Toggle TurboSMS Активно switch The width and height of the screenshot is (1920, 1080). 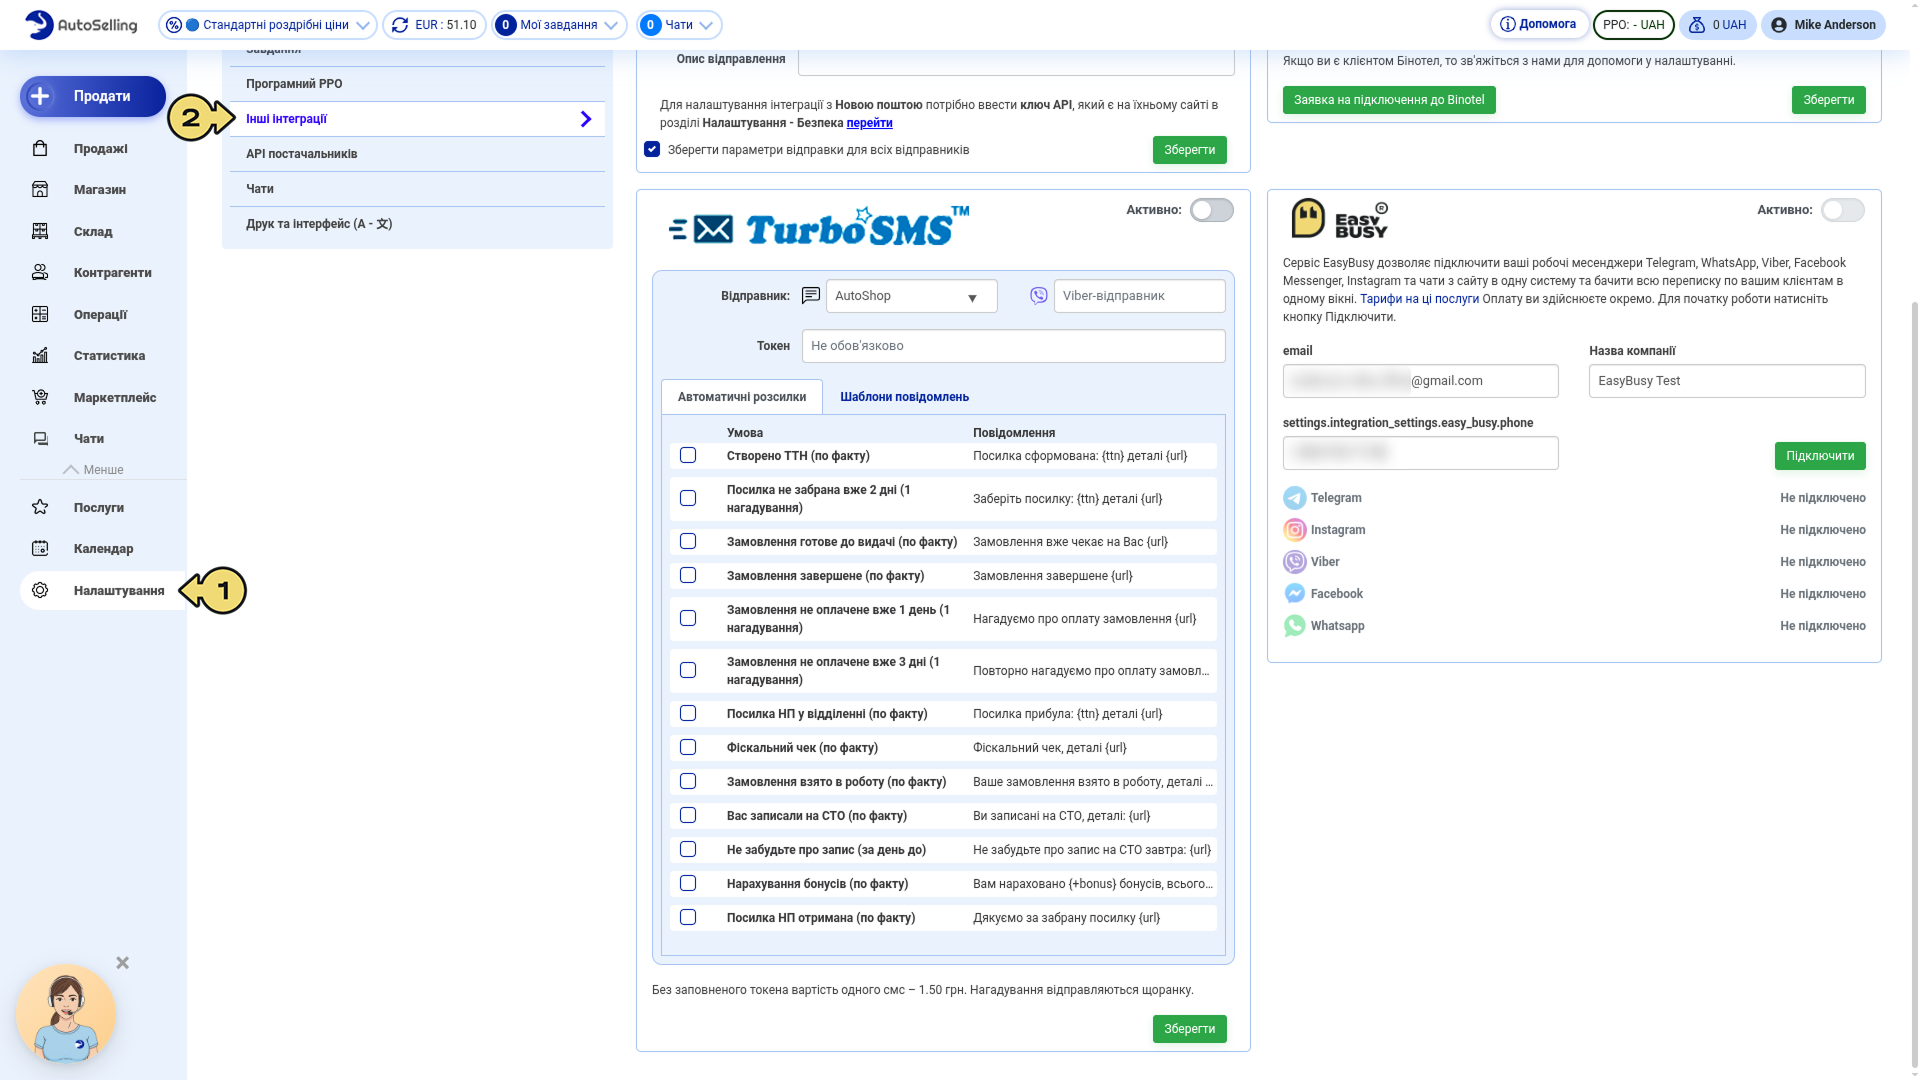coord(1211,210)
